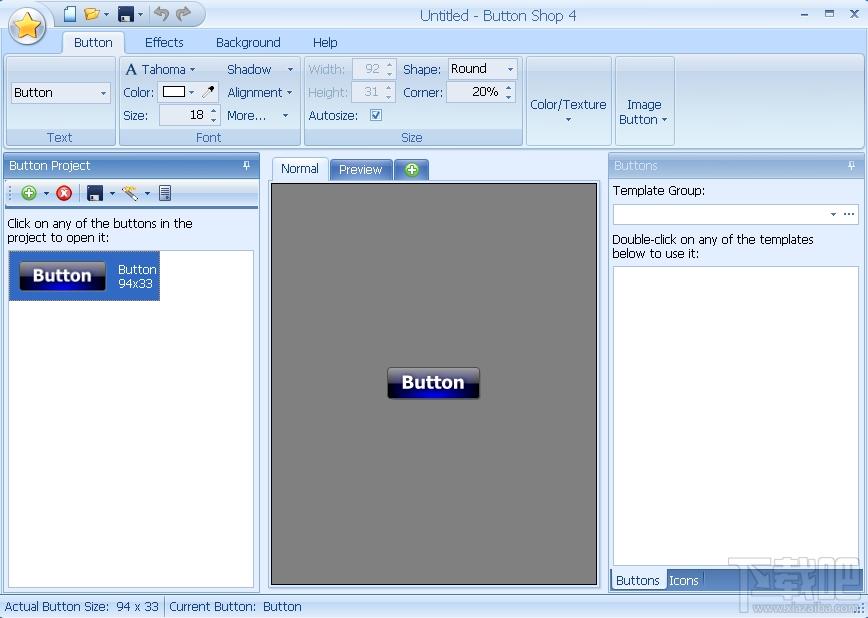Click the undo arrow icon

point(161,14)
